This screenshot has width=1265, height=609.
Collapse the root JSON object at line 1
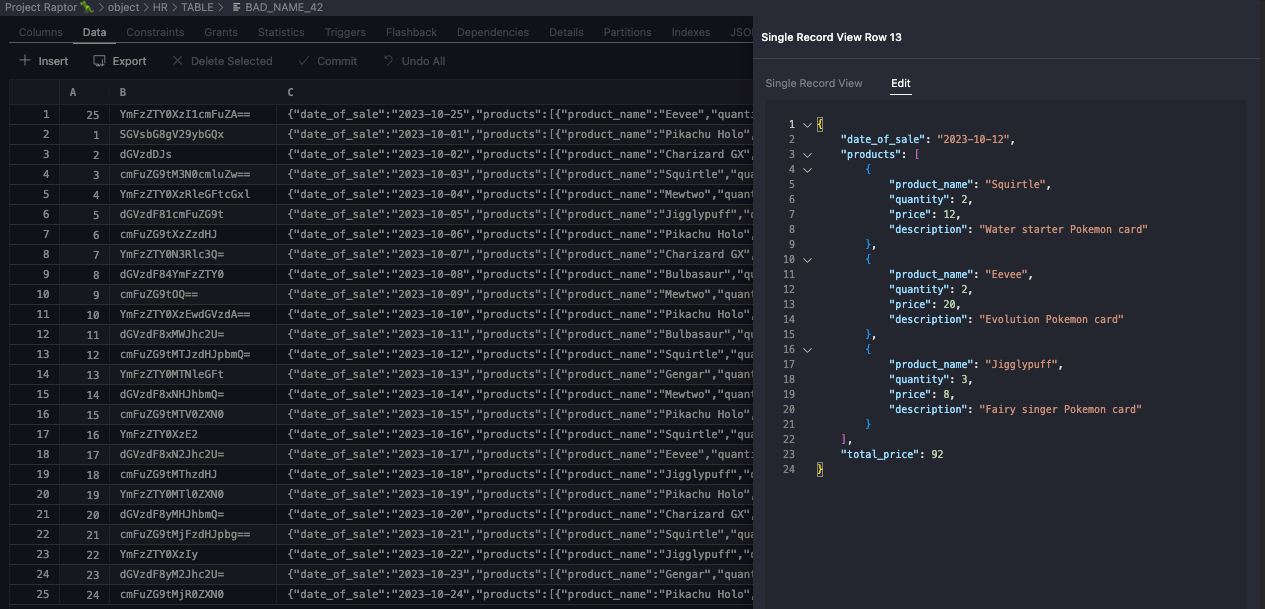(807, 125)
